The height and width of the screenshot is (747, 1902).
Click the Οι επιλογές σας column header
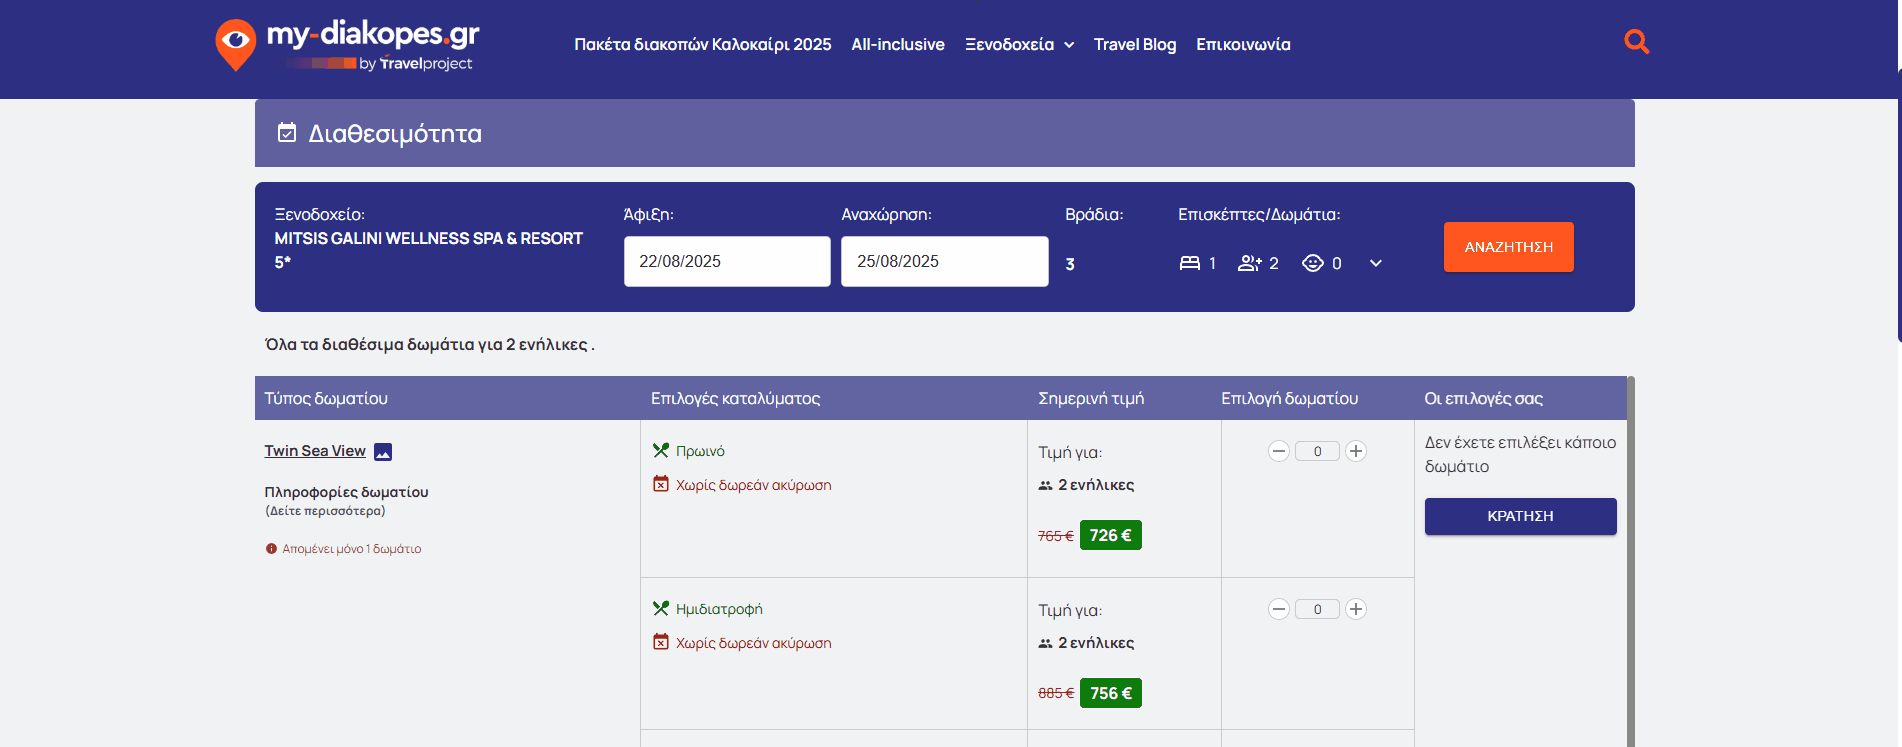click(x=1483, y=398)
